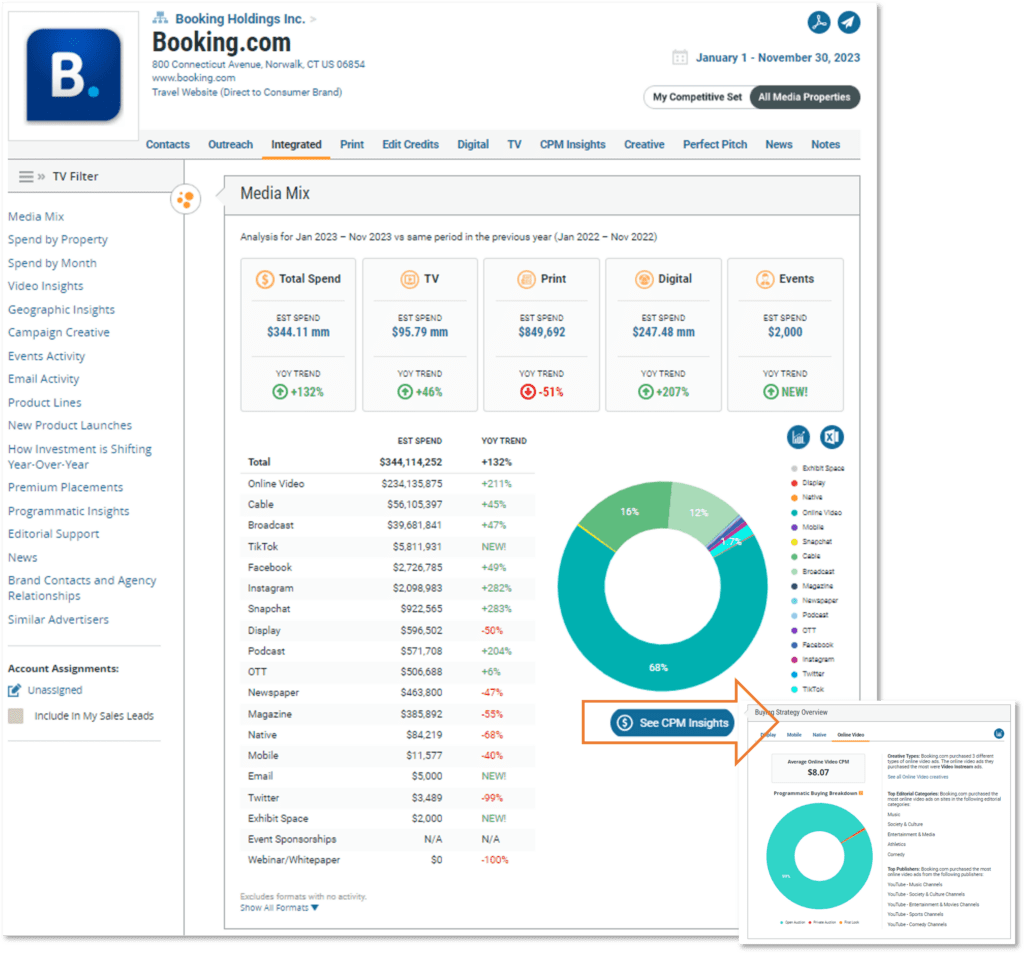Screen dimensions: 1024x953
Task: Open the Outreach tab
Action: [231, 144]
